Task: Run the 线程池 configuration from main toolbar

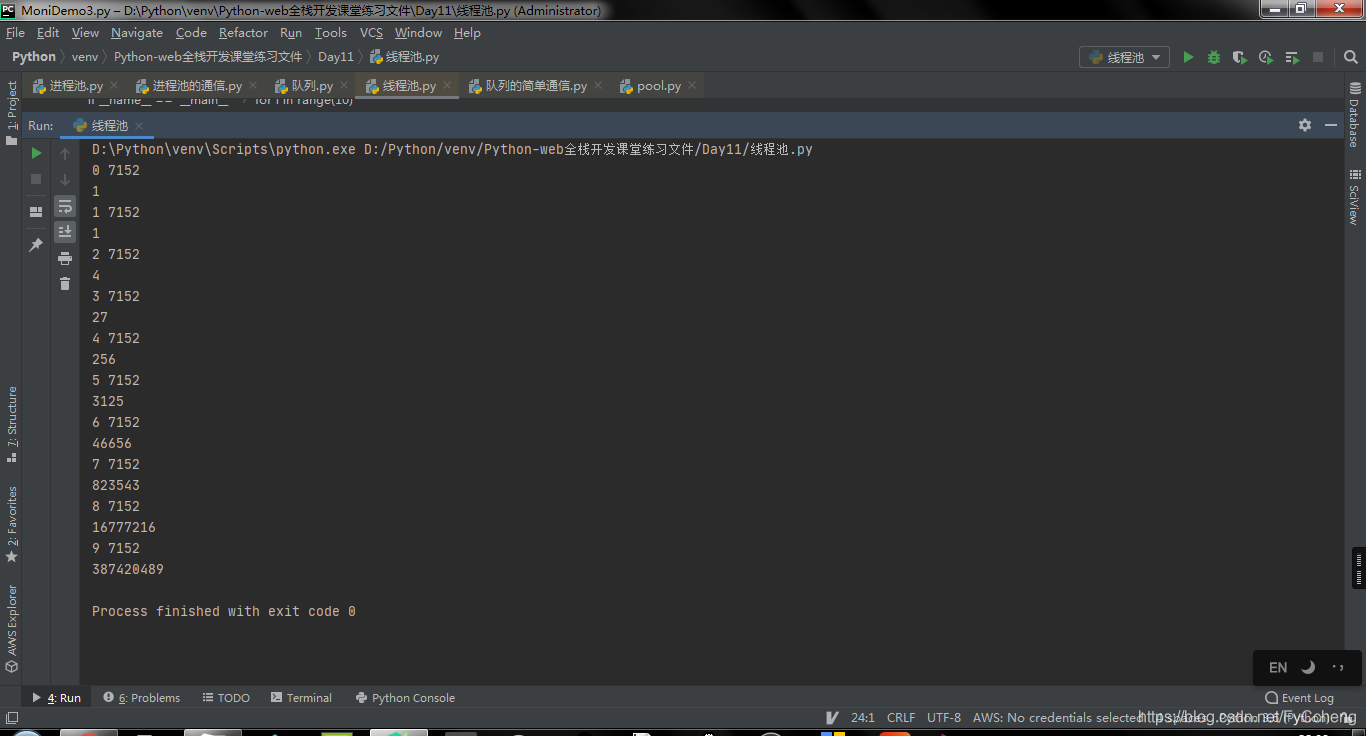Action: click(1188, 57)
